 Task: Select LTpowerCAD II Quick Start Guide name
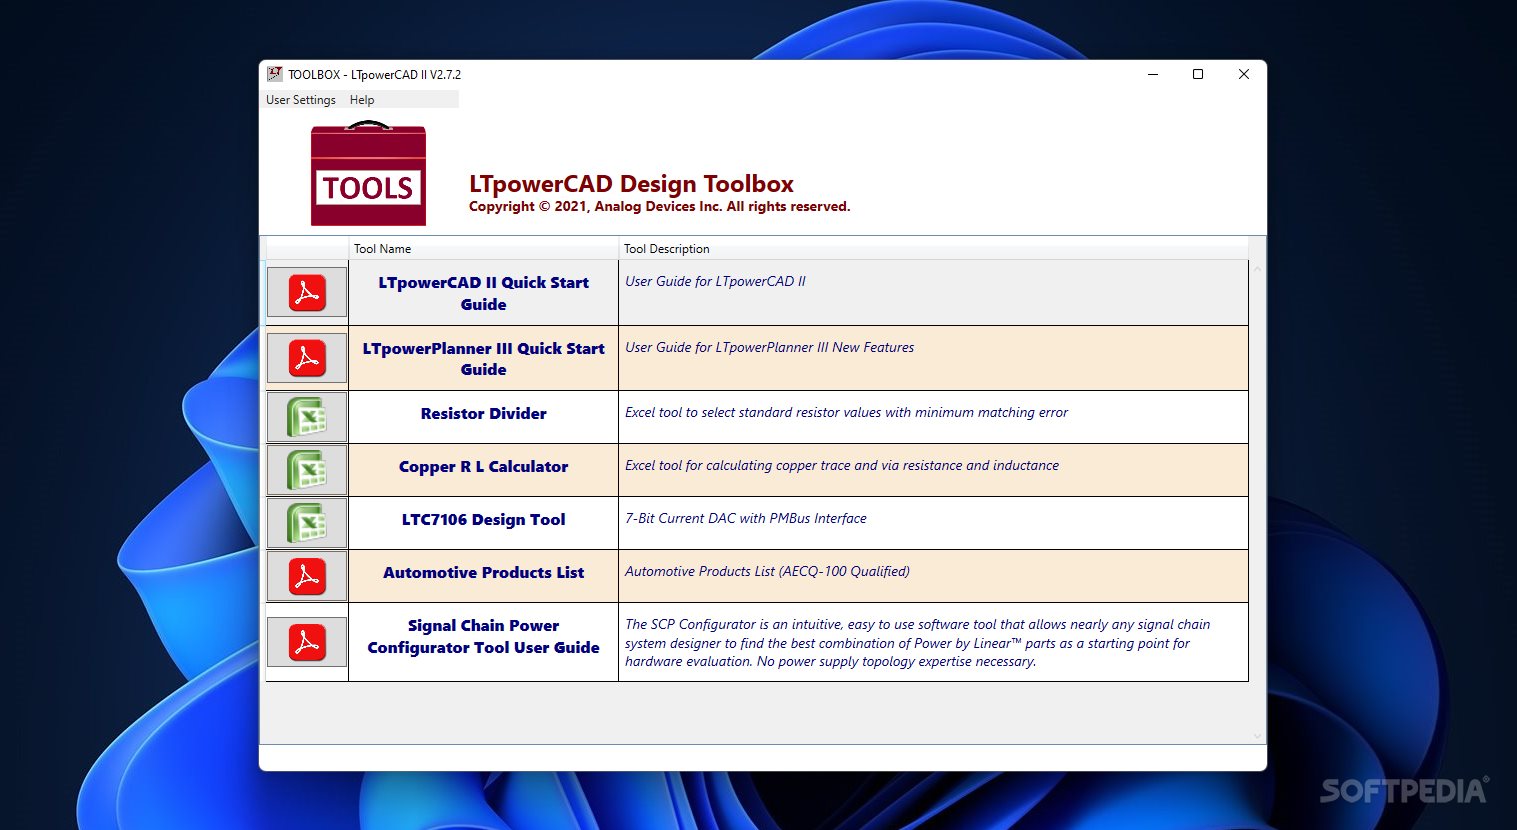[483, 293]
